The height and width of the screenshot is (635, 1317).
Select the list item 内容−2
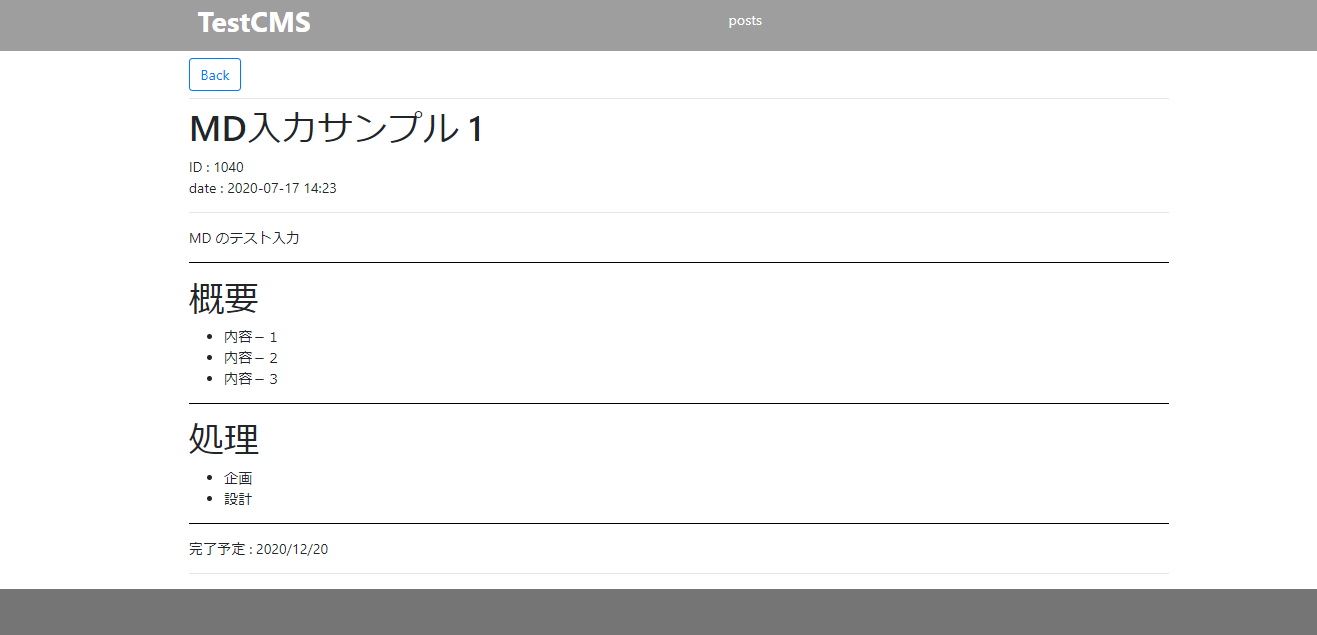(x=250, y=357)
